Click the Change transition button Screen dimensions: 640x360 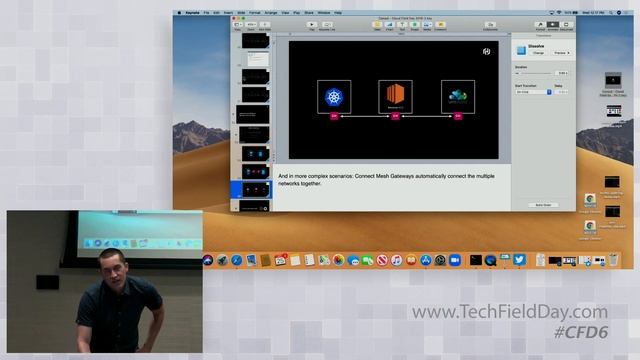(x=538, y=53)
